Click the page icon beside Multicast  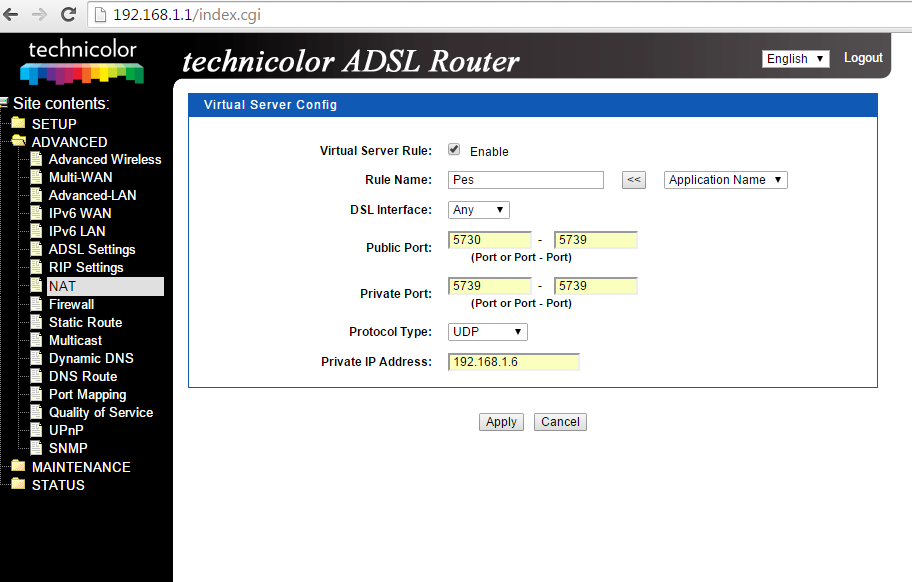point(36,340)
